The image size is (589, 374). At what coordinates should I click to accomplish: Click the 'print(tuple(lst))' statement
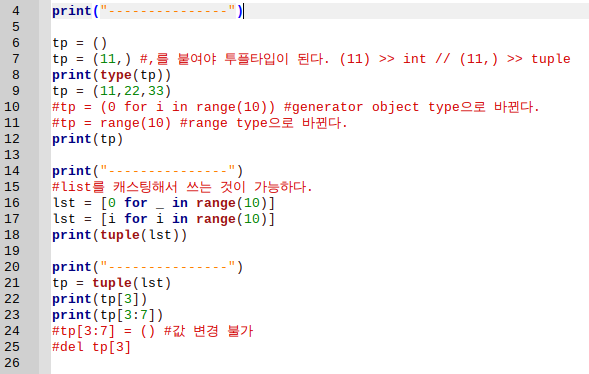pos(119,235)
